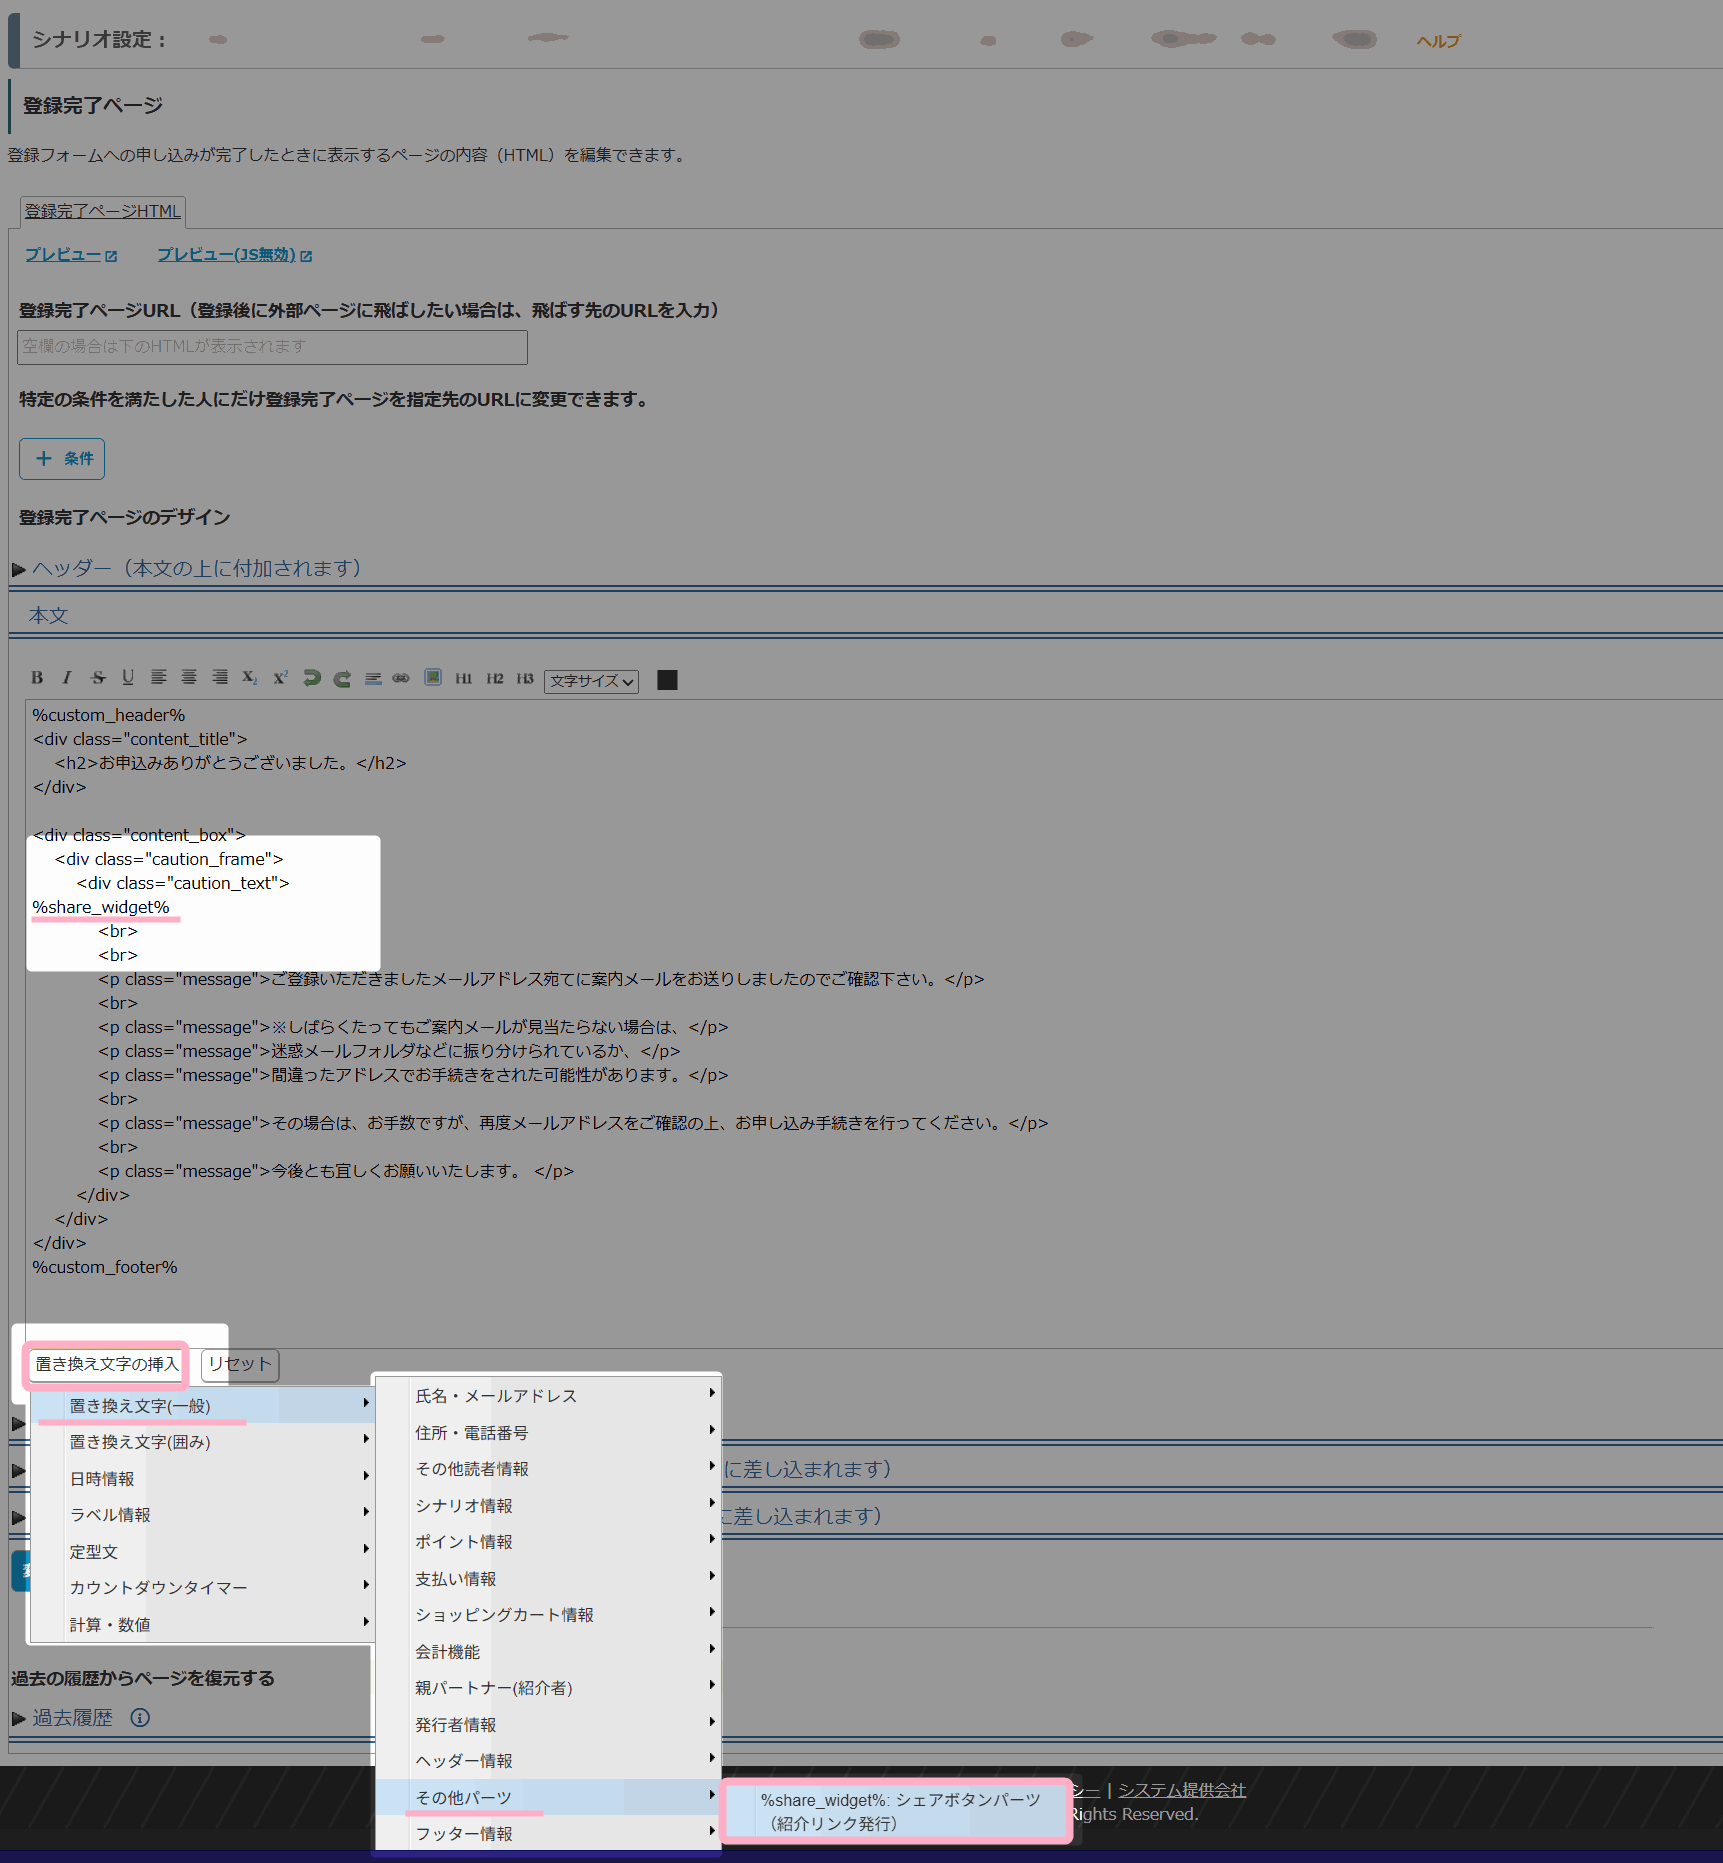This screenshot has width=1723, height=1863.
Task: Select ポイント情報 in the submenu
Action: [x=464, y=1542]
